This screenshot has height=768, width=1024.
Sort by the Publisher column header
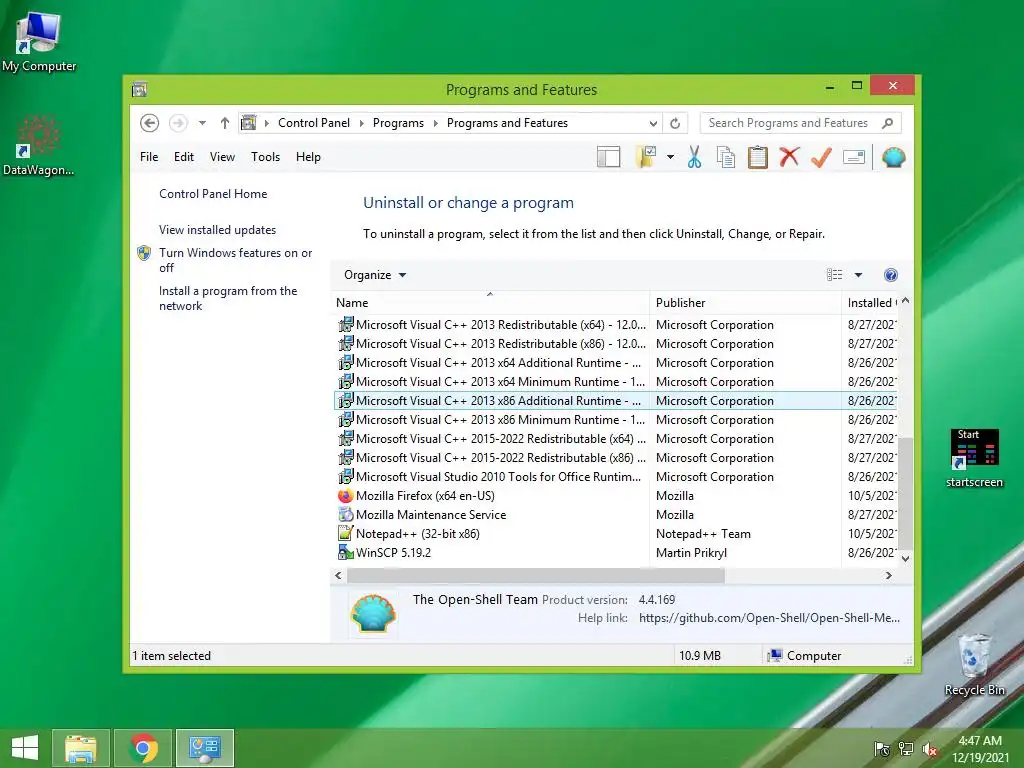(x=745, y=302)
